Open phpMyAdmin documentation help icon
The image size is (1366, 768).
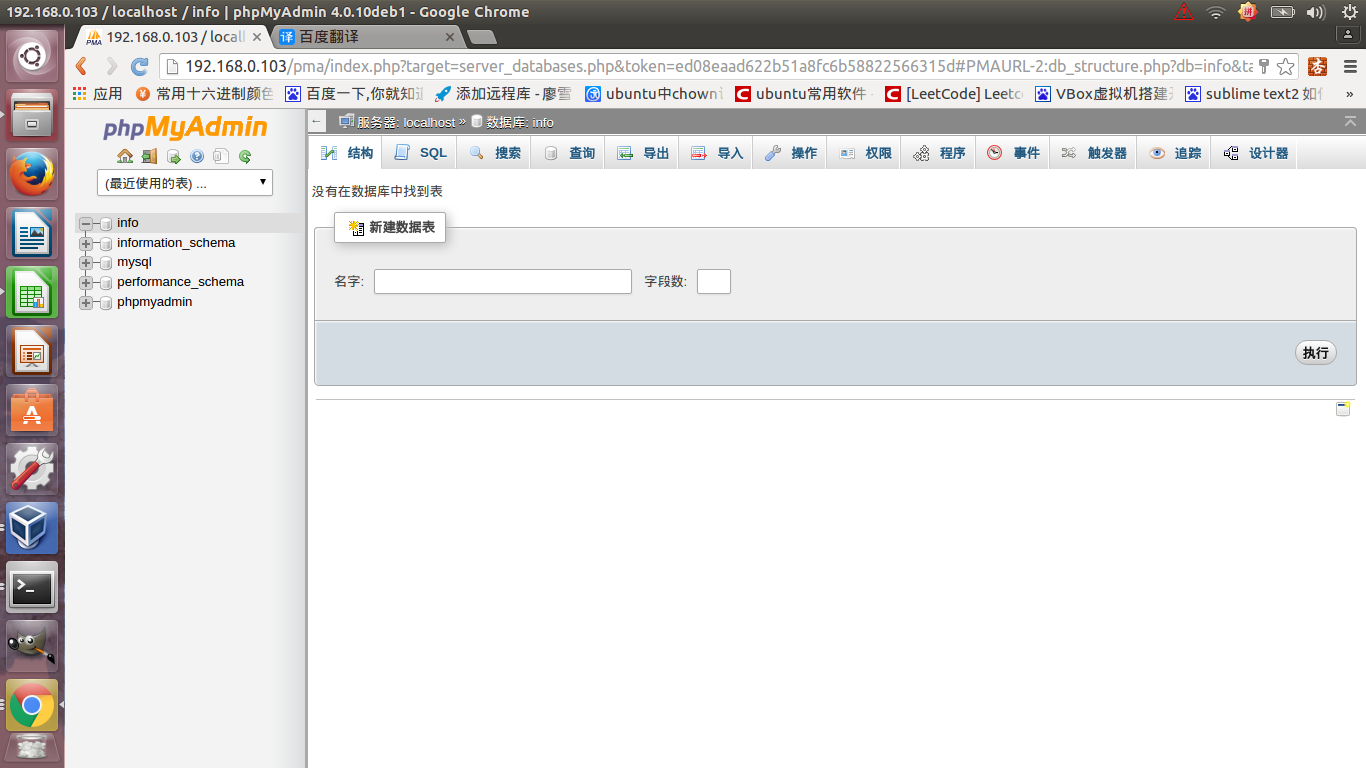coord(197,156)
